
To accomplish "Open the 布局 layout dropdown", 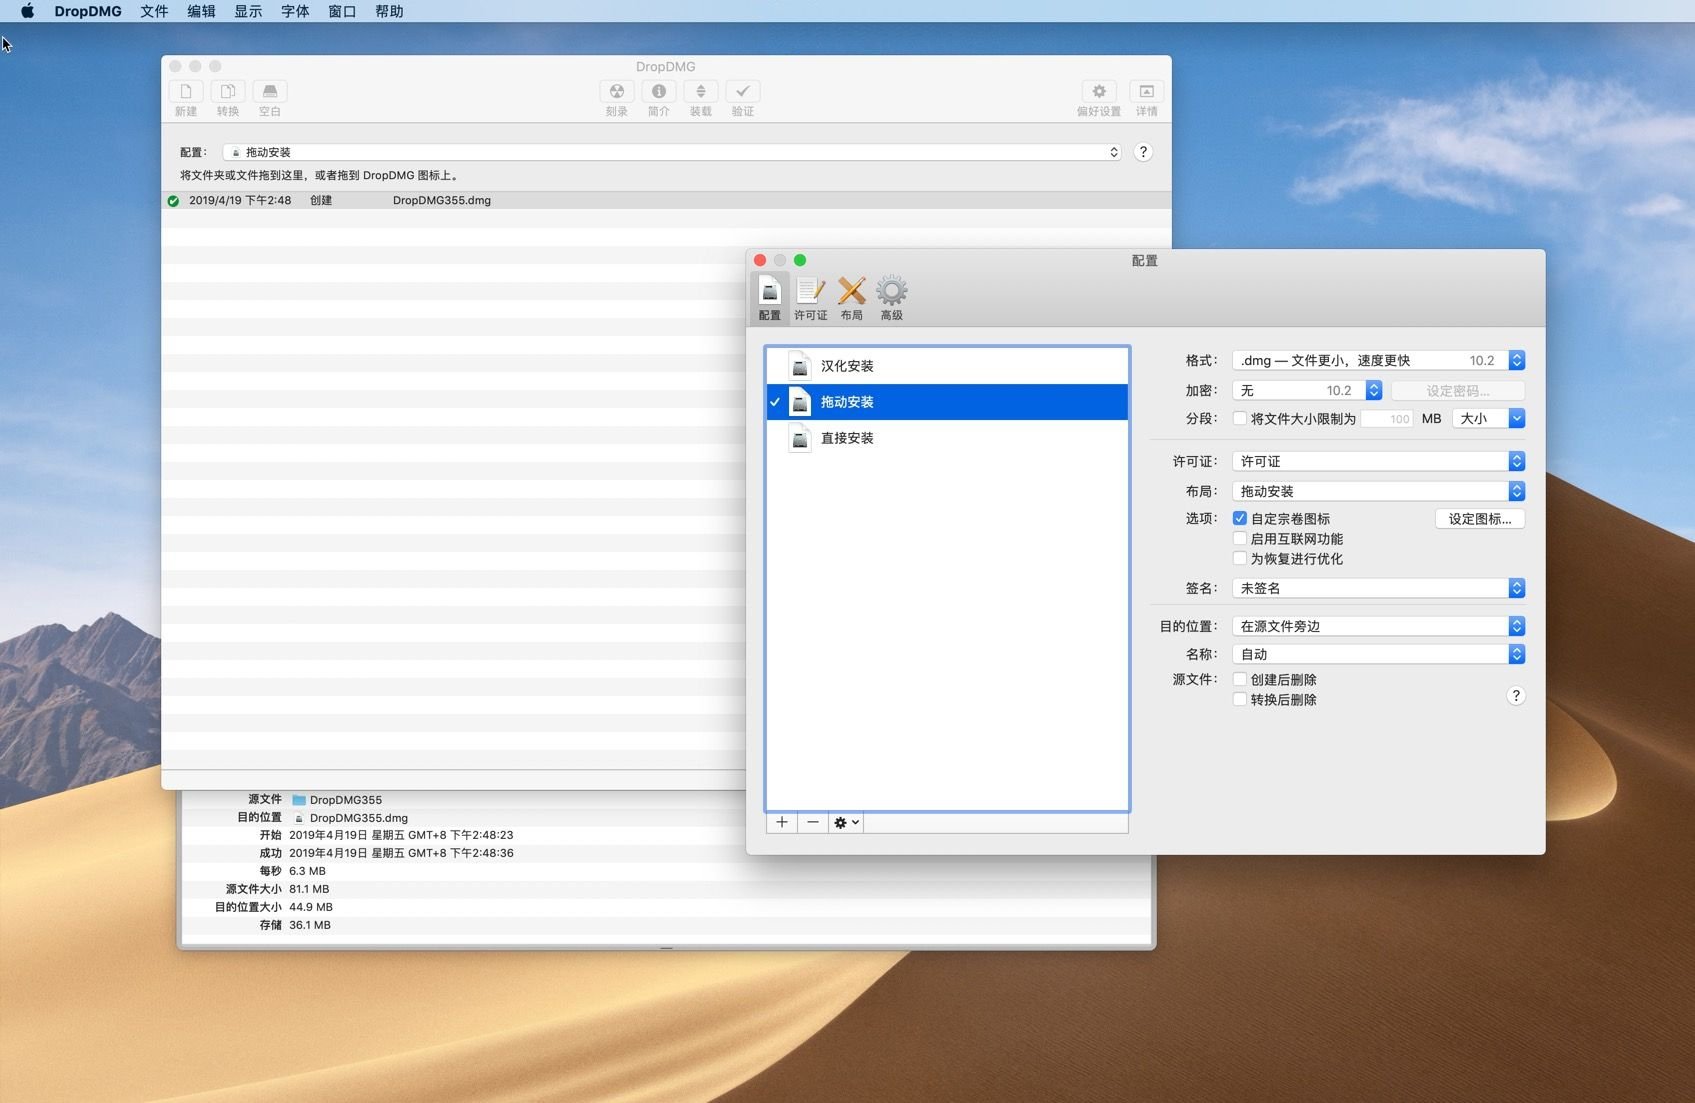I will click(x=1378, y=491).
